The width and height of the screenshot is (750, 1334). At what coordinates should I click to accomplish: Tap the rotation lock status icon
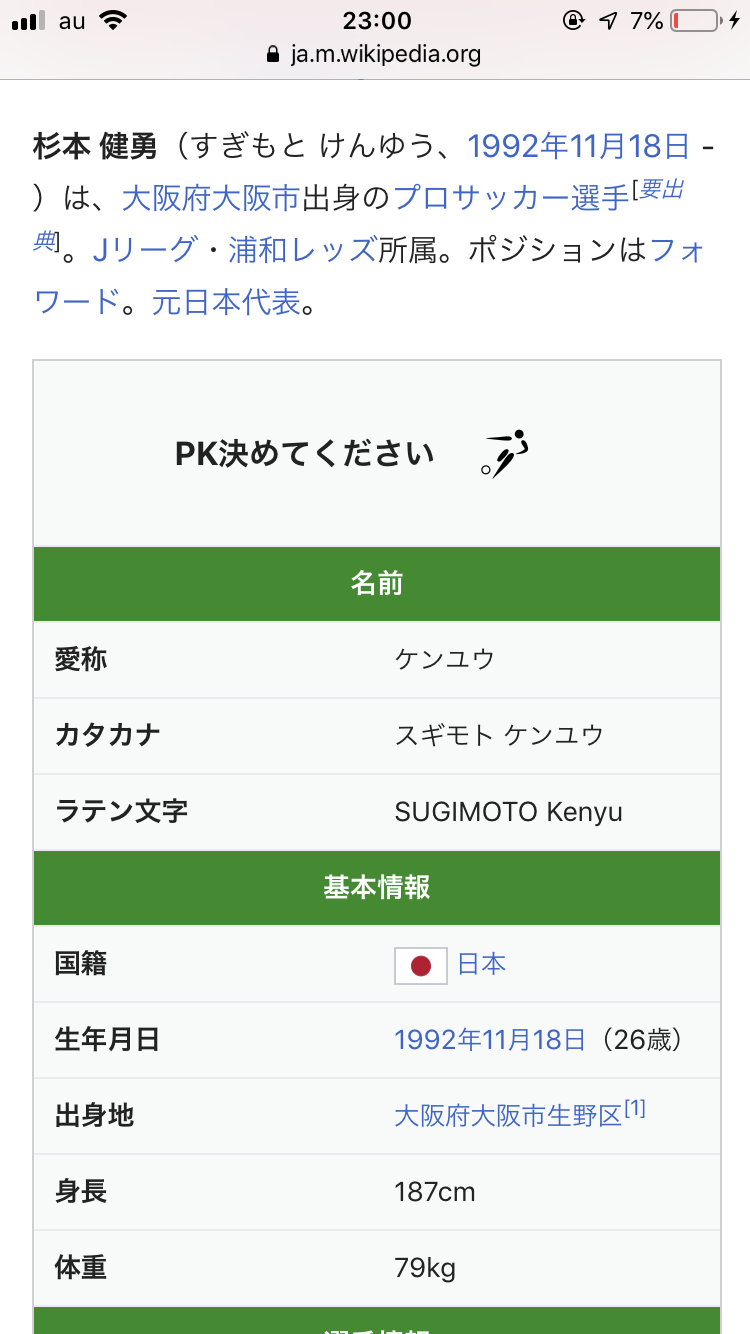tap(573, 21)
